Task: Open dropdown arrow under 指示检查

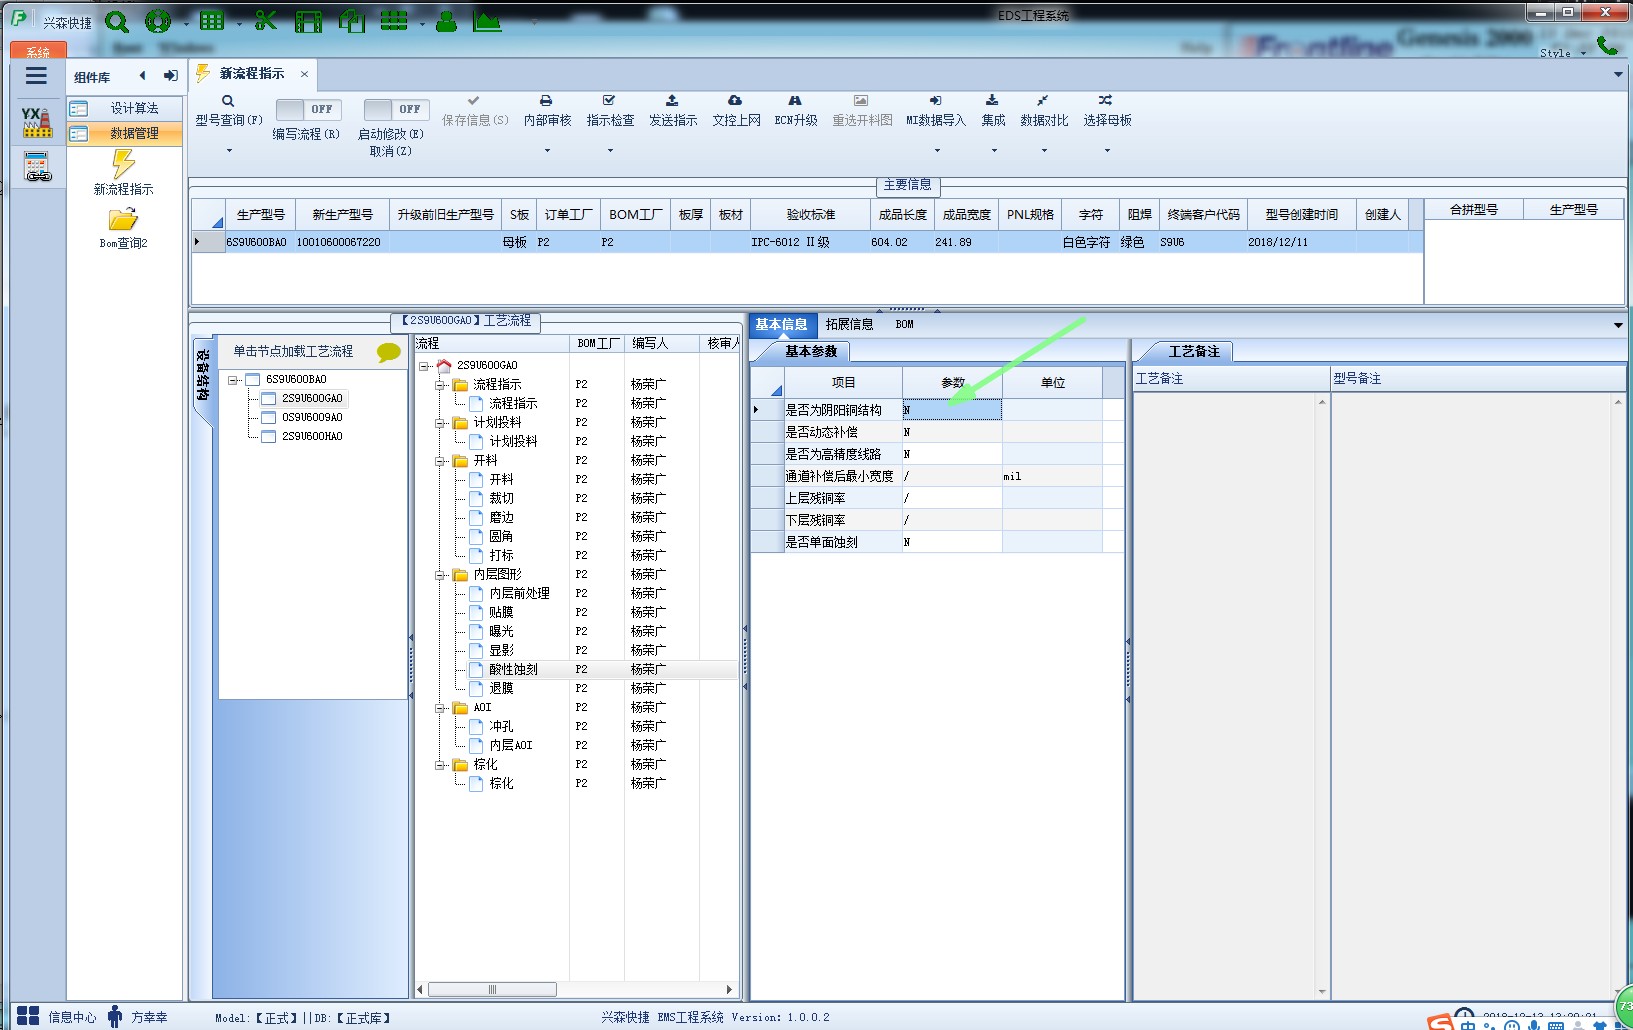Action: coord(610,151)
